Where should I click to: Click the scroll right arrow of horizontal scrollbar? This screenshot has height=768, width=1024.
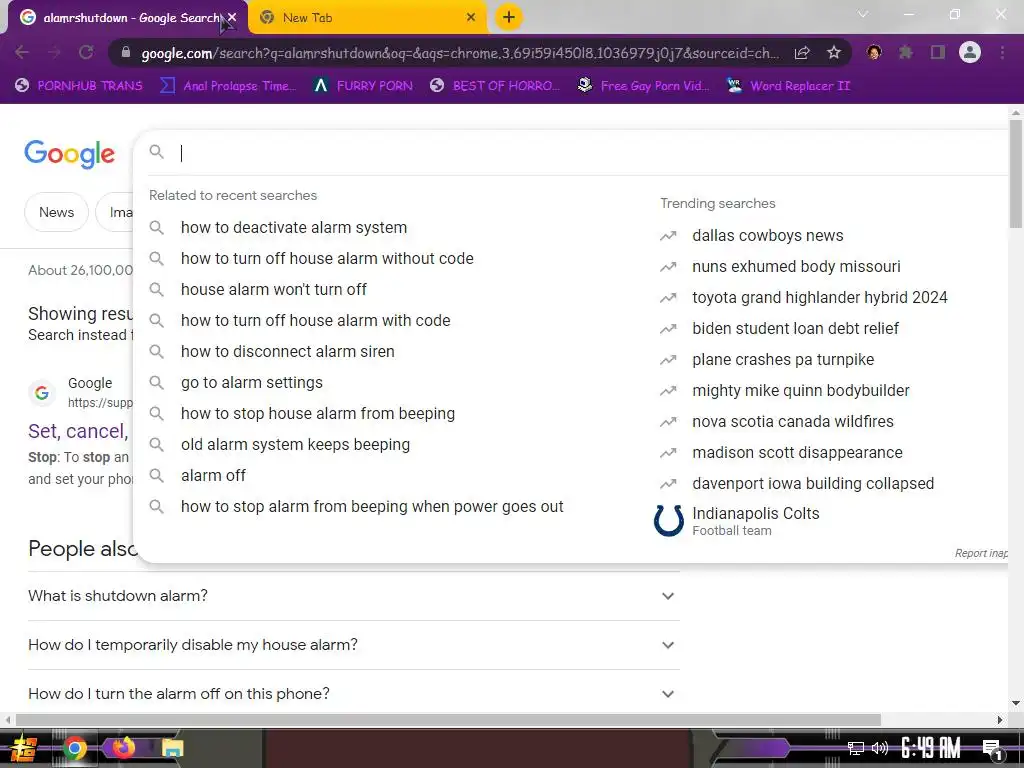pyautogui.click(x=999, y=720)
